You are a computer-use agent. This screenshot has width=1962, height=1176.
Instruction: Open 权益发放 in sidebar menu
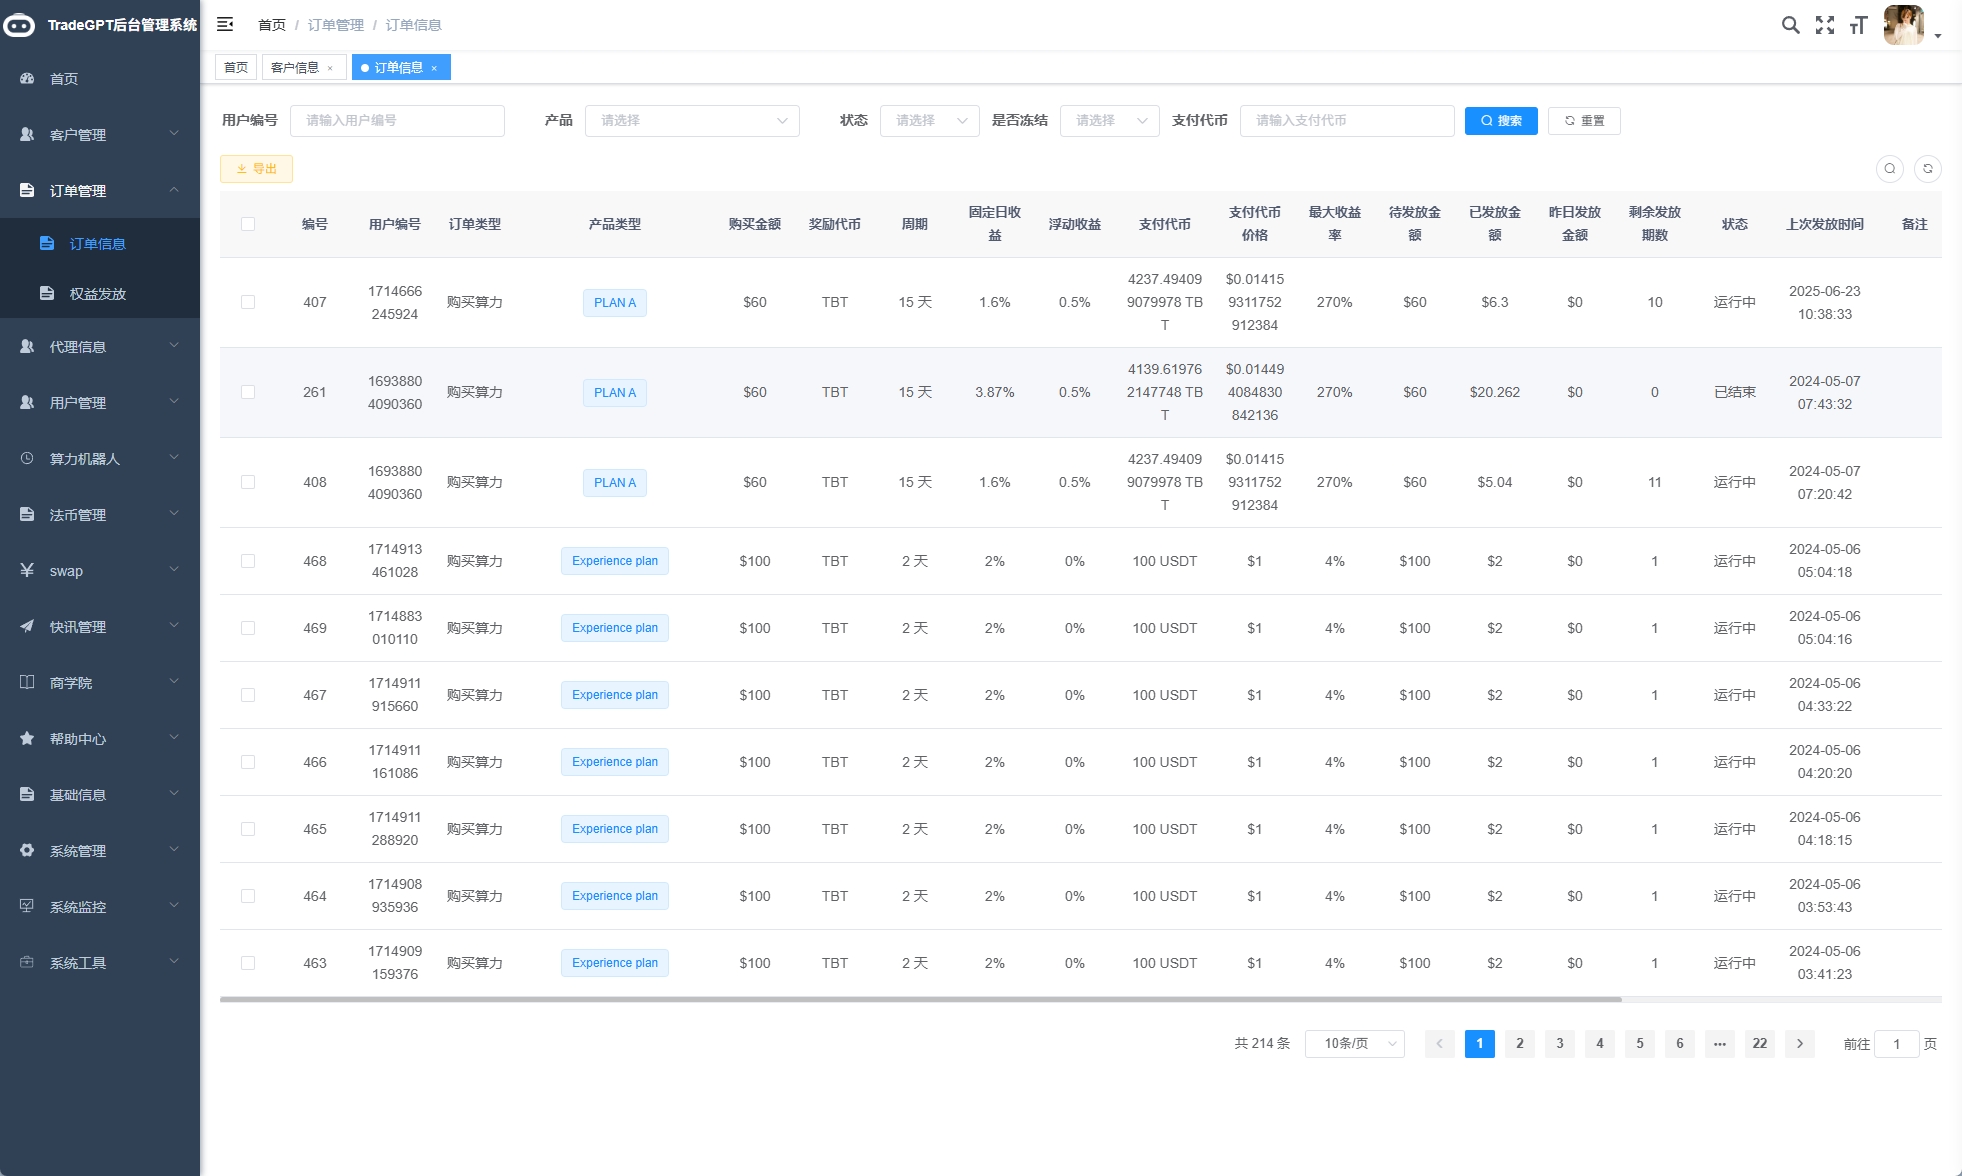point(97,294)
